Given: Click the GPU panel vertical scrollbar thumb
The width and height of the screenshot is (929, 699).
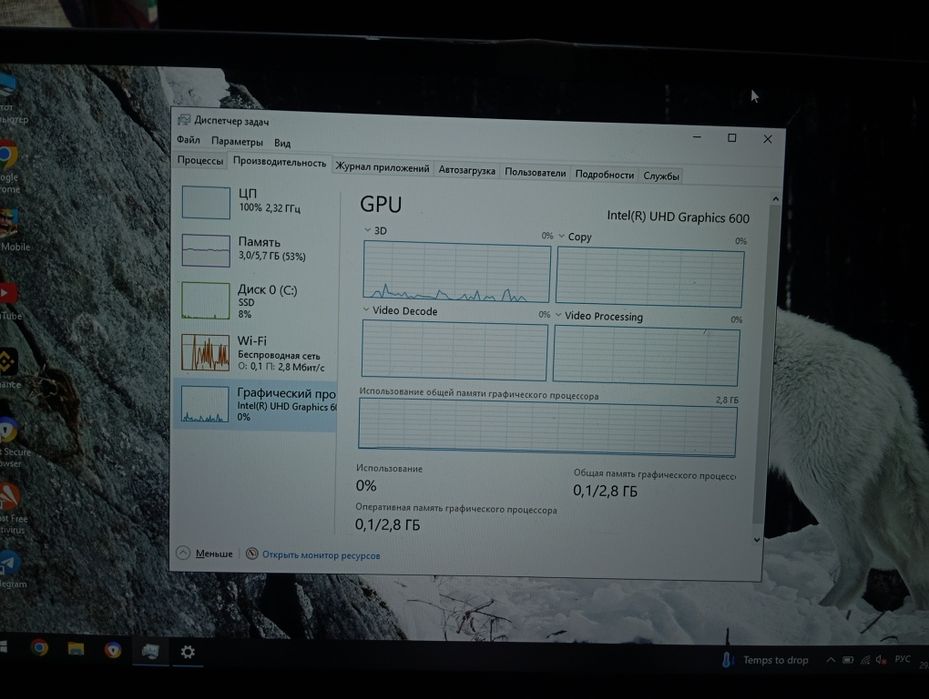Looking at the screenshot, I should coord(767,364).
